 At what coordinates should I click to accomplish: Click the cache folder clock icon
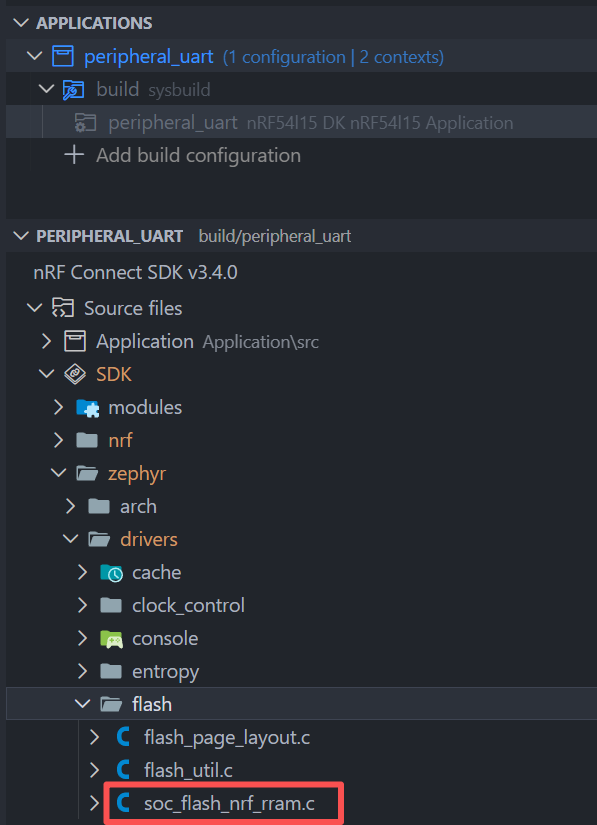coord(111,572)
